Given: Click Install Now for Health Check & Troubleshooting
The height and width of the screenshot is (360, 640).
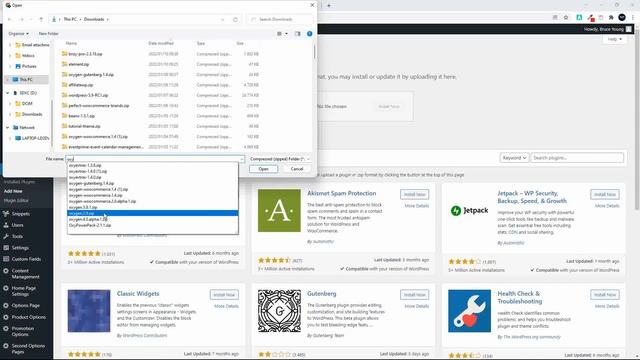Looking at the screenshot, I should pyautogui.click(x=604, y=295).
